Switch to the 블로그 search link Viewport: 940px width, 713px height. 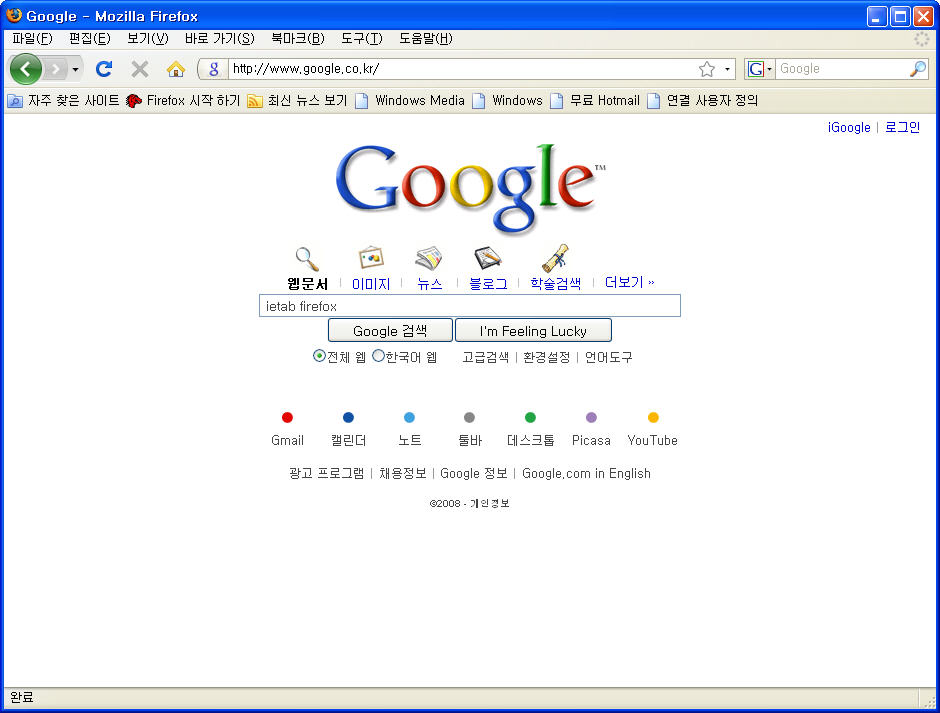pyautogui.click(x=488, y=284)
